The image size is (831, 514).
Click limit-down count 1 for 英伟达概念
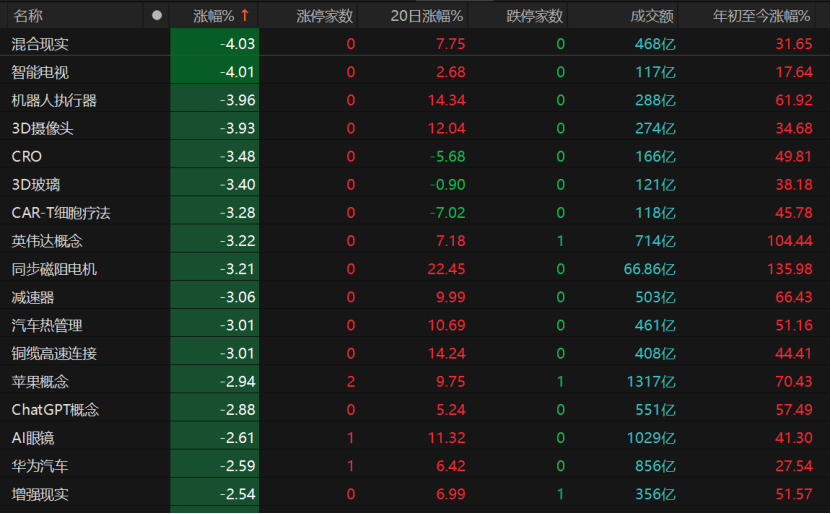point(560,241)
